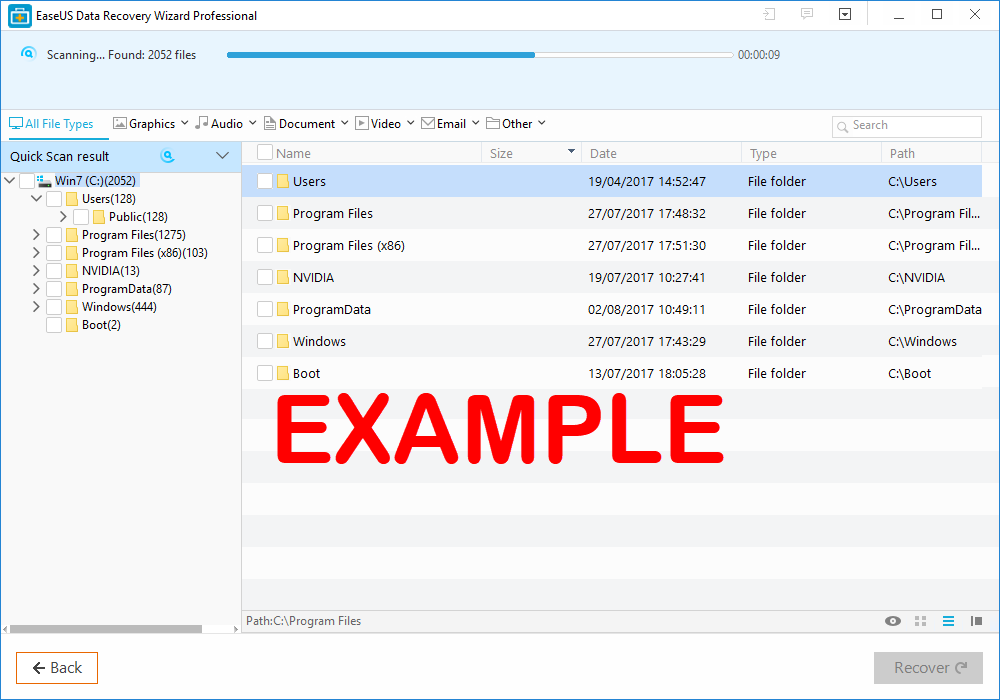This screenshot has height=700, width=1000.
Task: Sort by the Type column header
Action: coord(763,153)
